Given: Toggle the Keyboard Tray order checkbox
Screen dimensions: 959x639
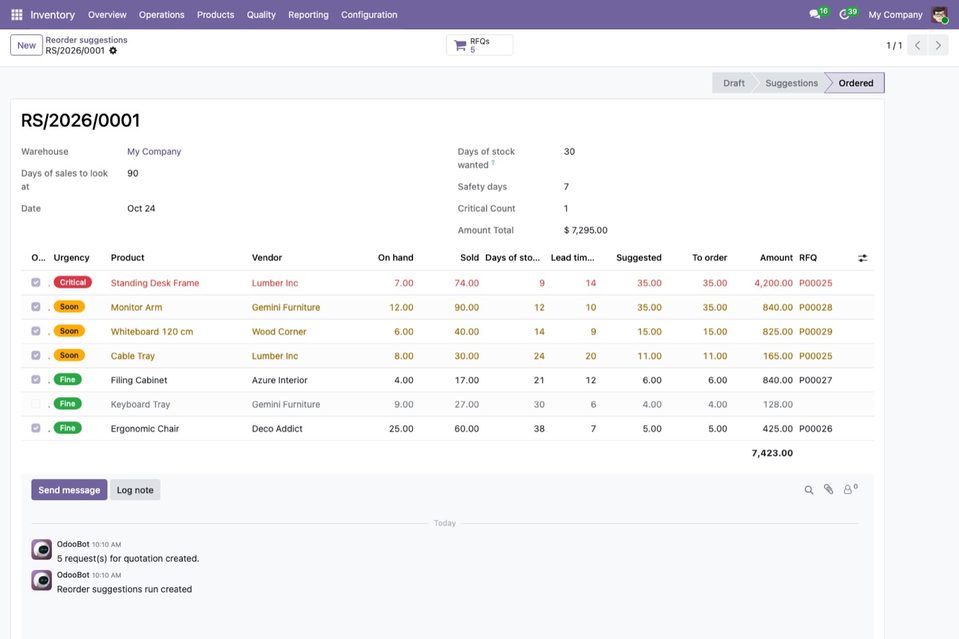Looking at the screenshot, I should (35, 404).
